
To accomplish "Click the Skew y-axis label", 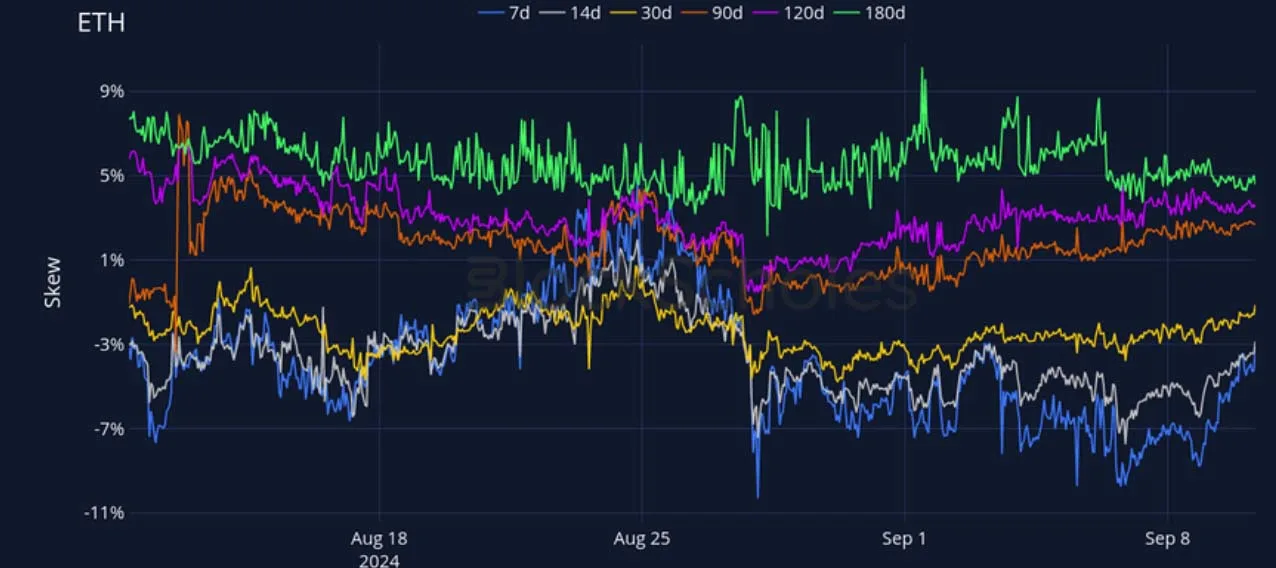I will click(54, 282).
